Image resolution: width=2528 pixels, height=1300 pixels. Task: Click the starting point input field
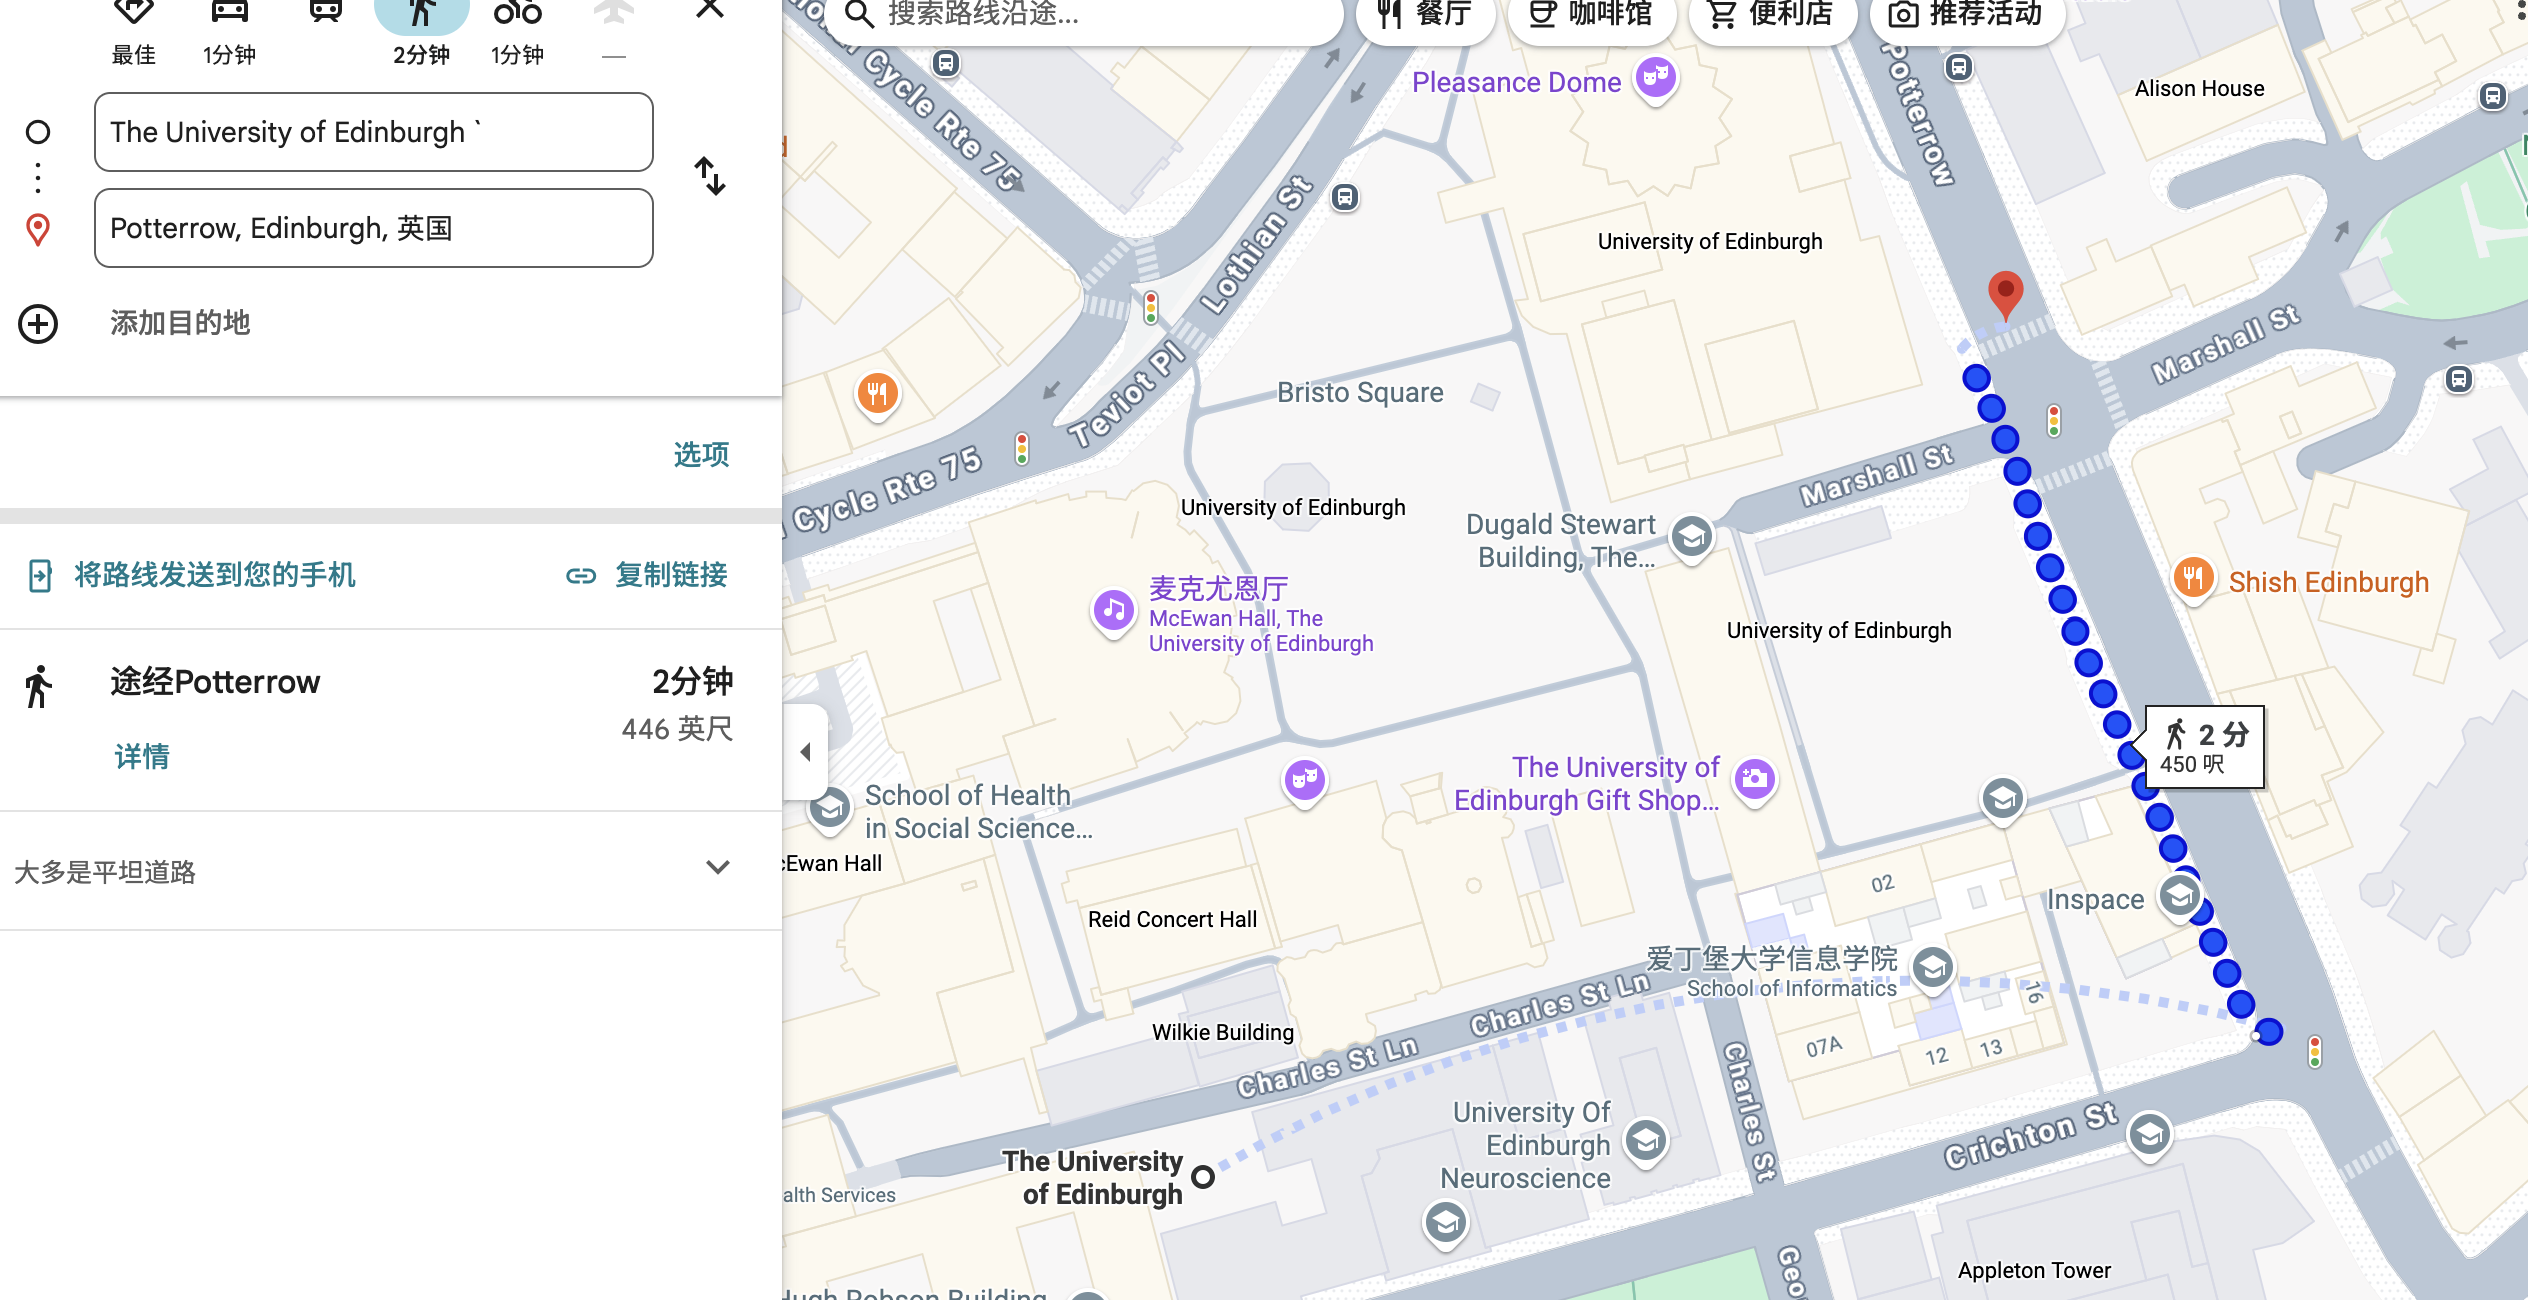373,132
